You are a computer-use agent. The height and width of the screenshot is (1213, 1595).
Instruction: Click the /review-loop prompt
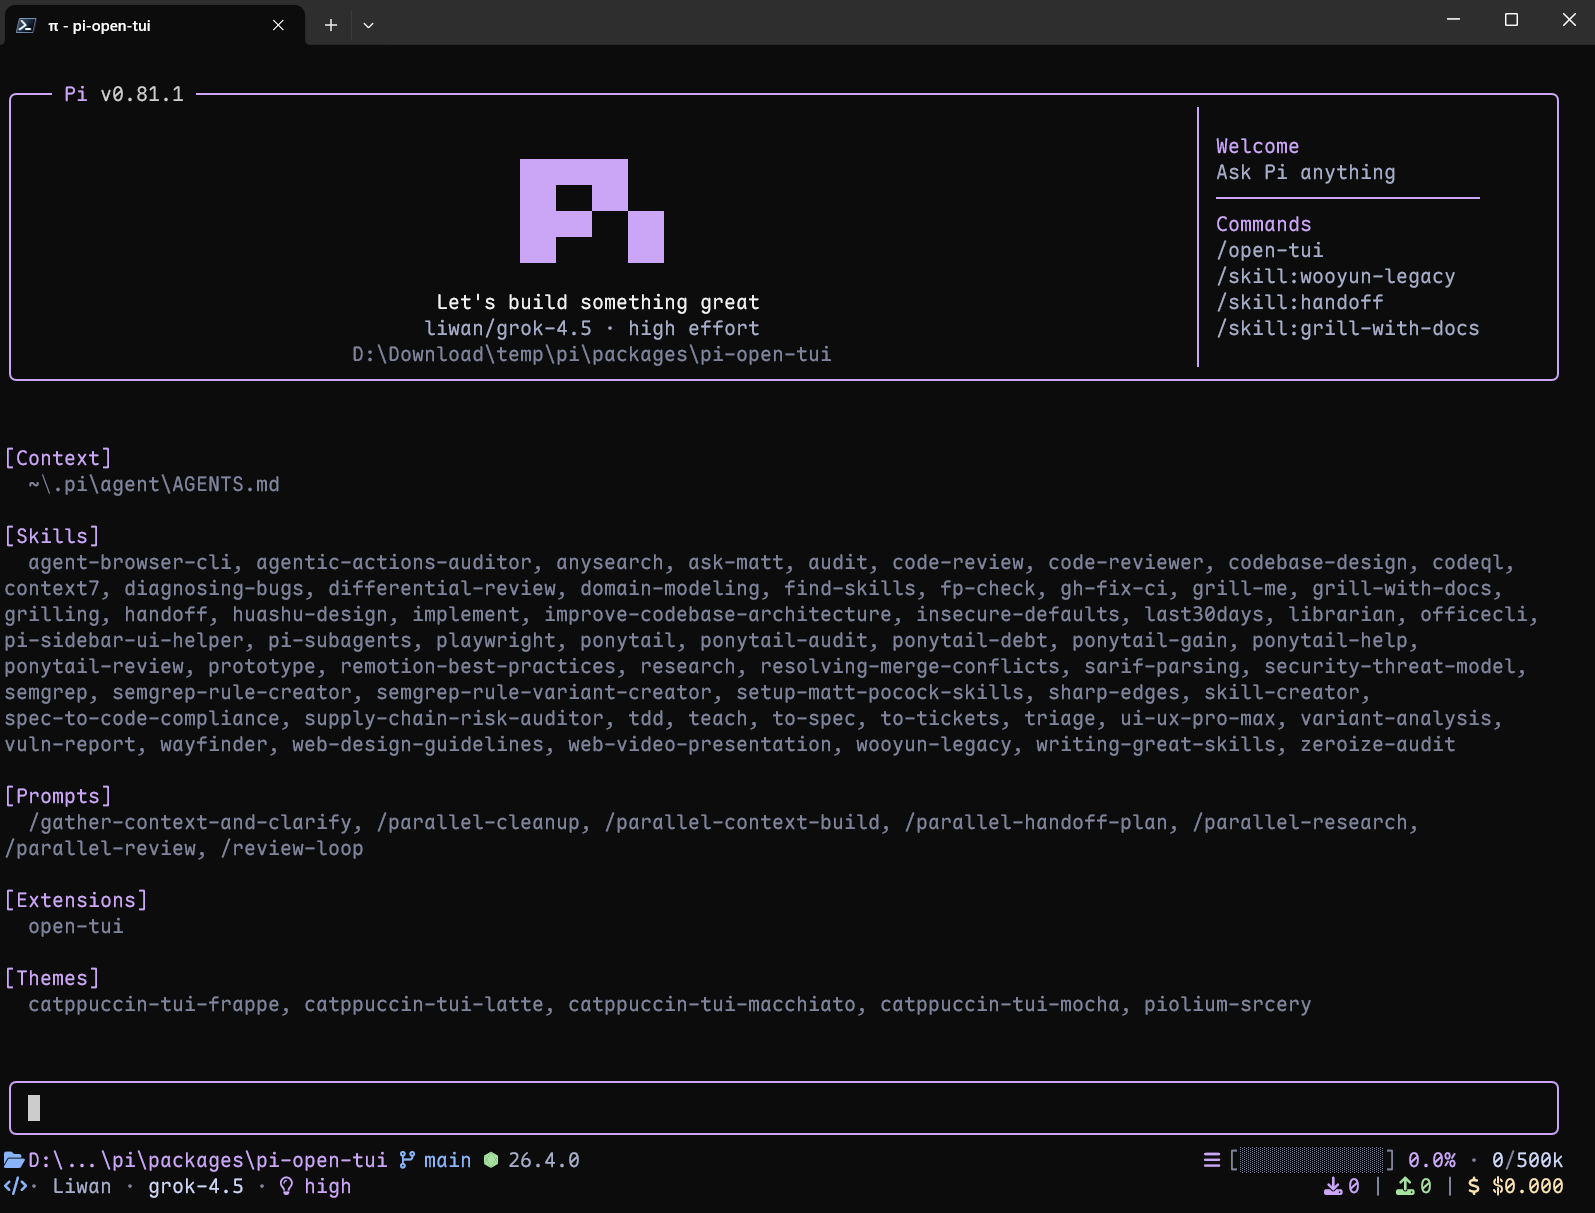pyautogui.click(x=292, y=848)
